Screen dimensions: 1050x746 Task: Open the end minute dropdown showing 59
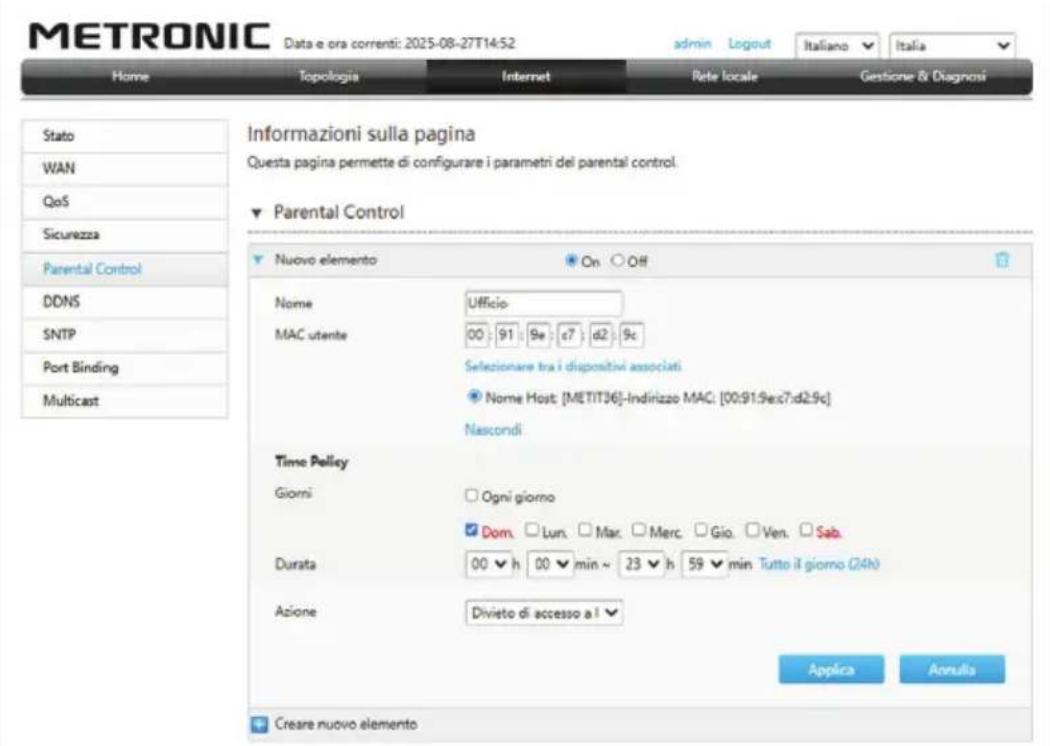pos(704,564)
